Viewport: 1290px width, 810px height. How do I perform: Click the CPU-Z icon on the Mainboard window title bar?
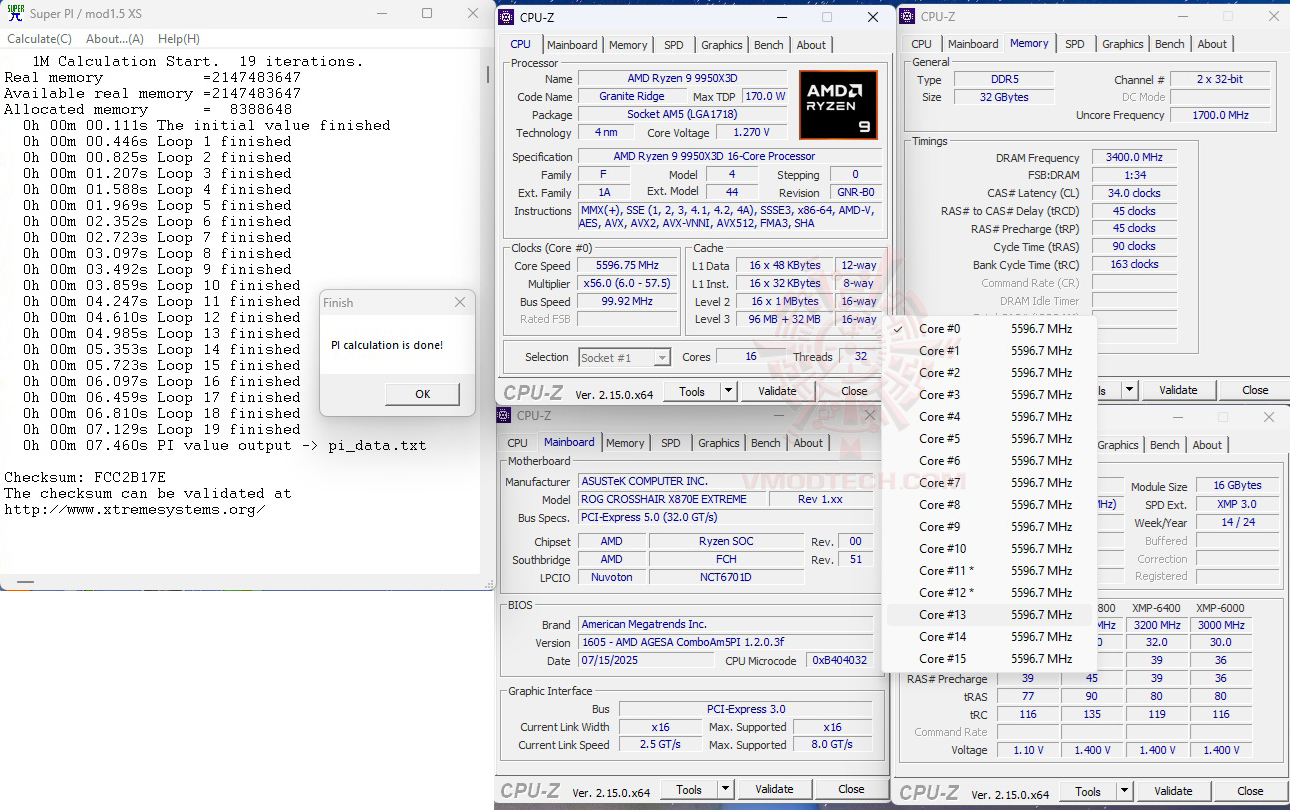pos(505,415)
